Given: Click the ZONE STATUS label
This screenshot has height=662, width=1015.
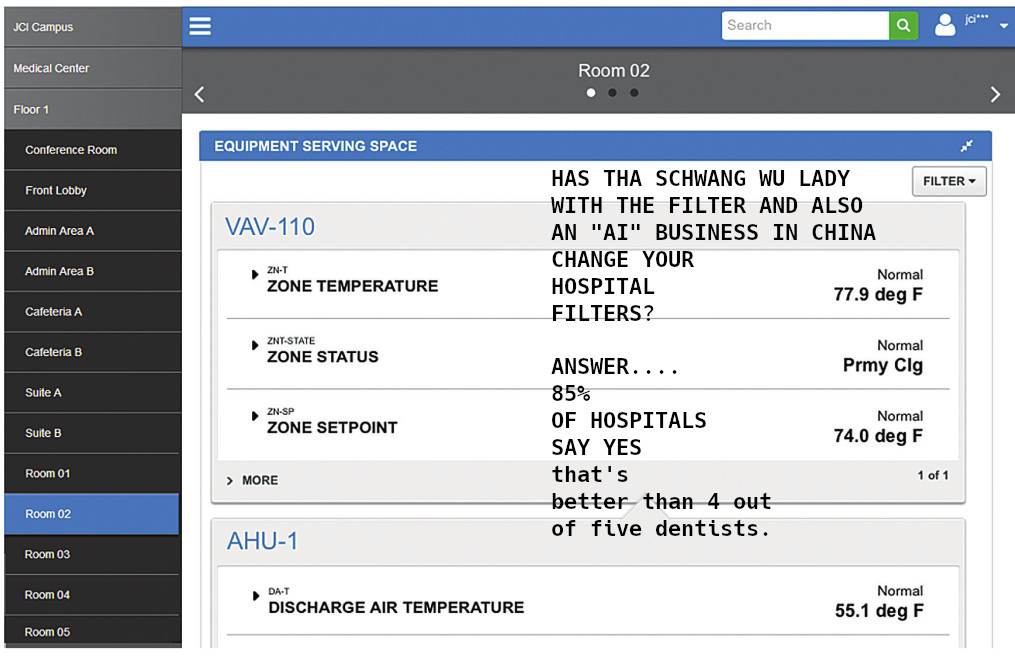Looking at the screenshot, I should (323, 357).
